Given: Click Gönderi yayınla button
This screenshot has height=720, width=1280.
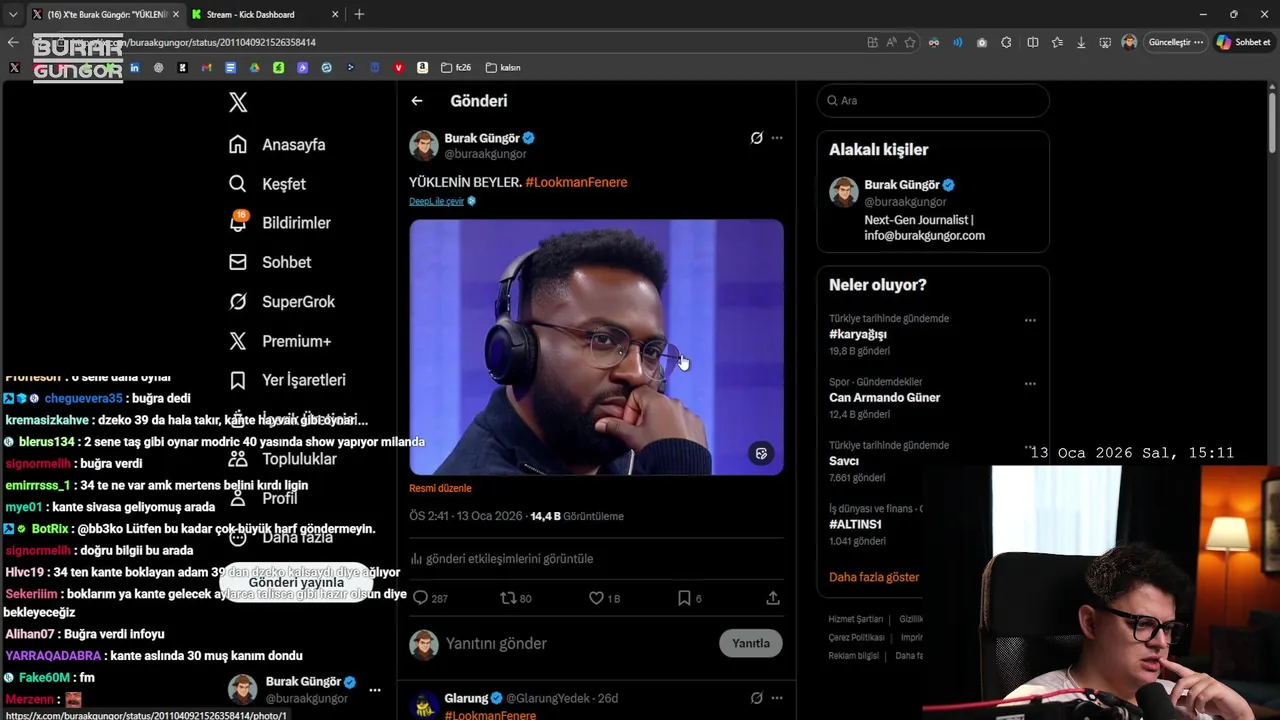Looking at the screenshot, I should coord(296,582).
